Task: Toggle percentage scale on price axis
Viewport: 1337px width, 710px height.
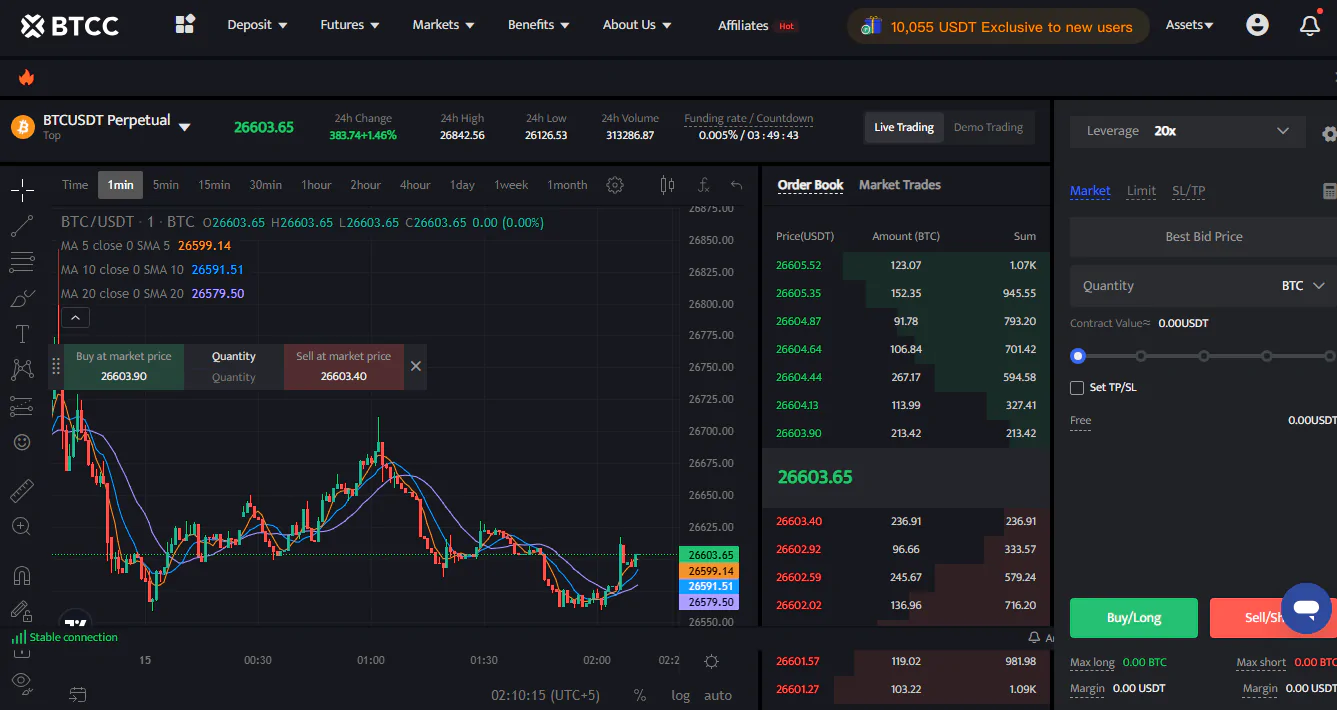Action: tap(640, 695)
